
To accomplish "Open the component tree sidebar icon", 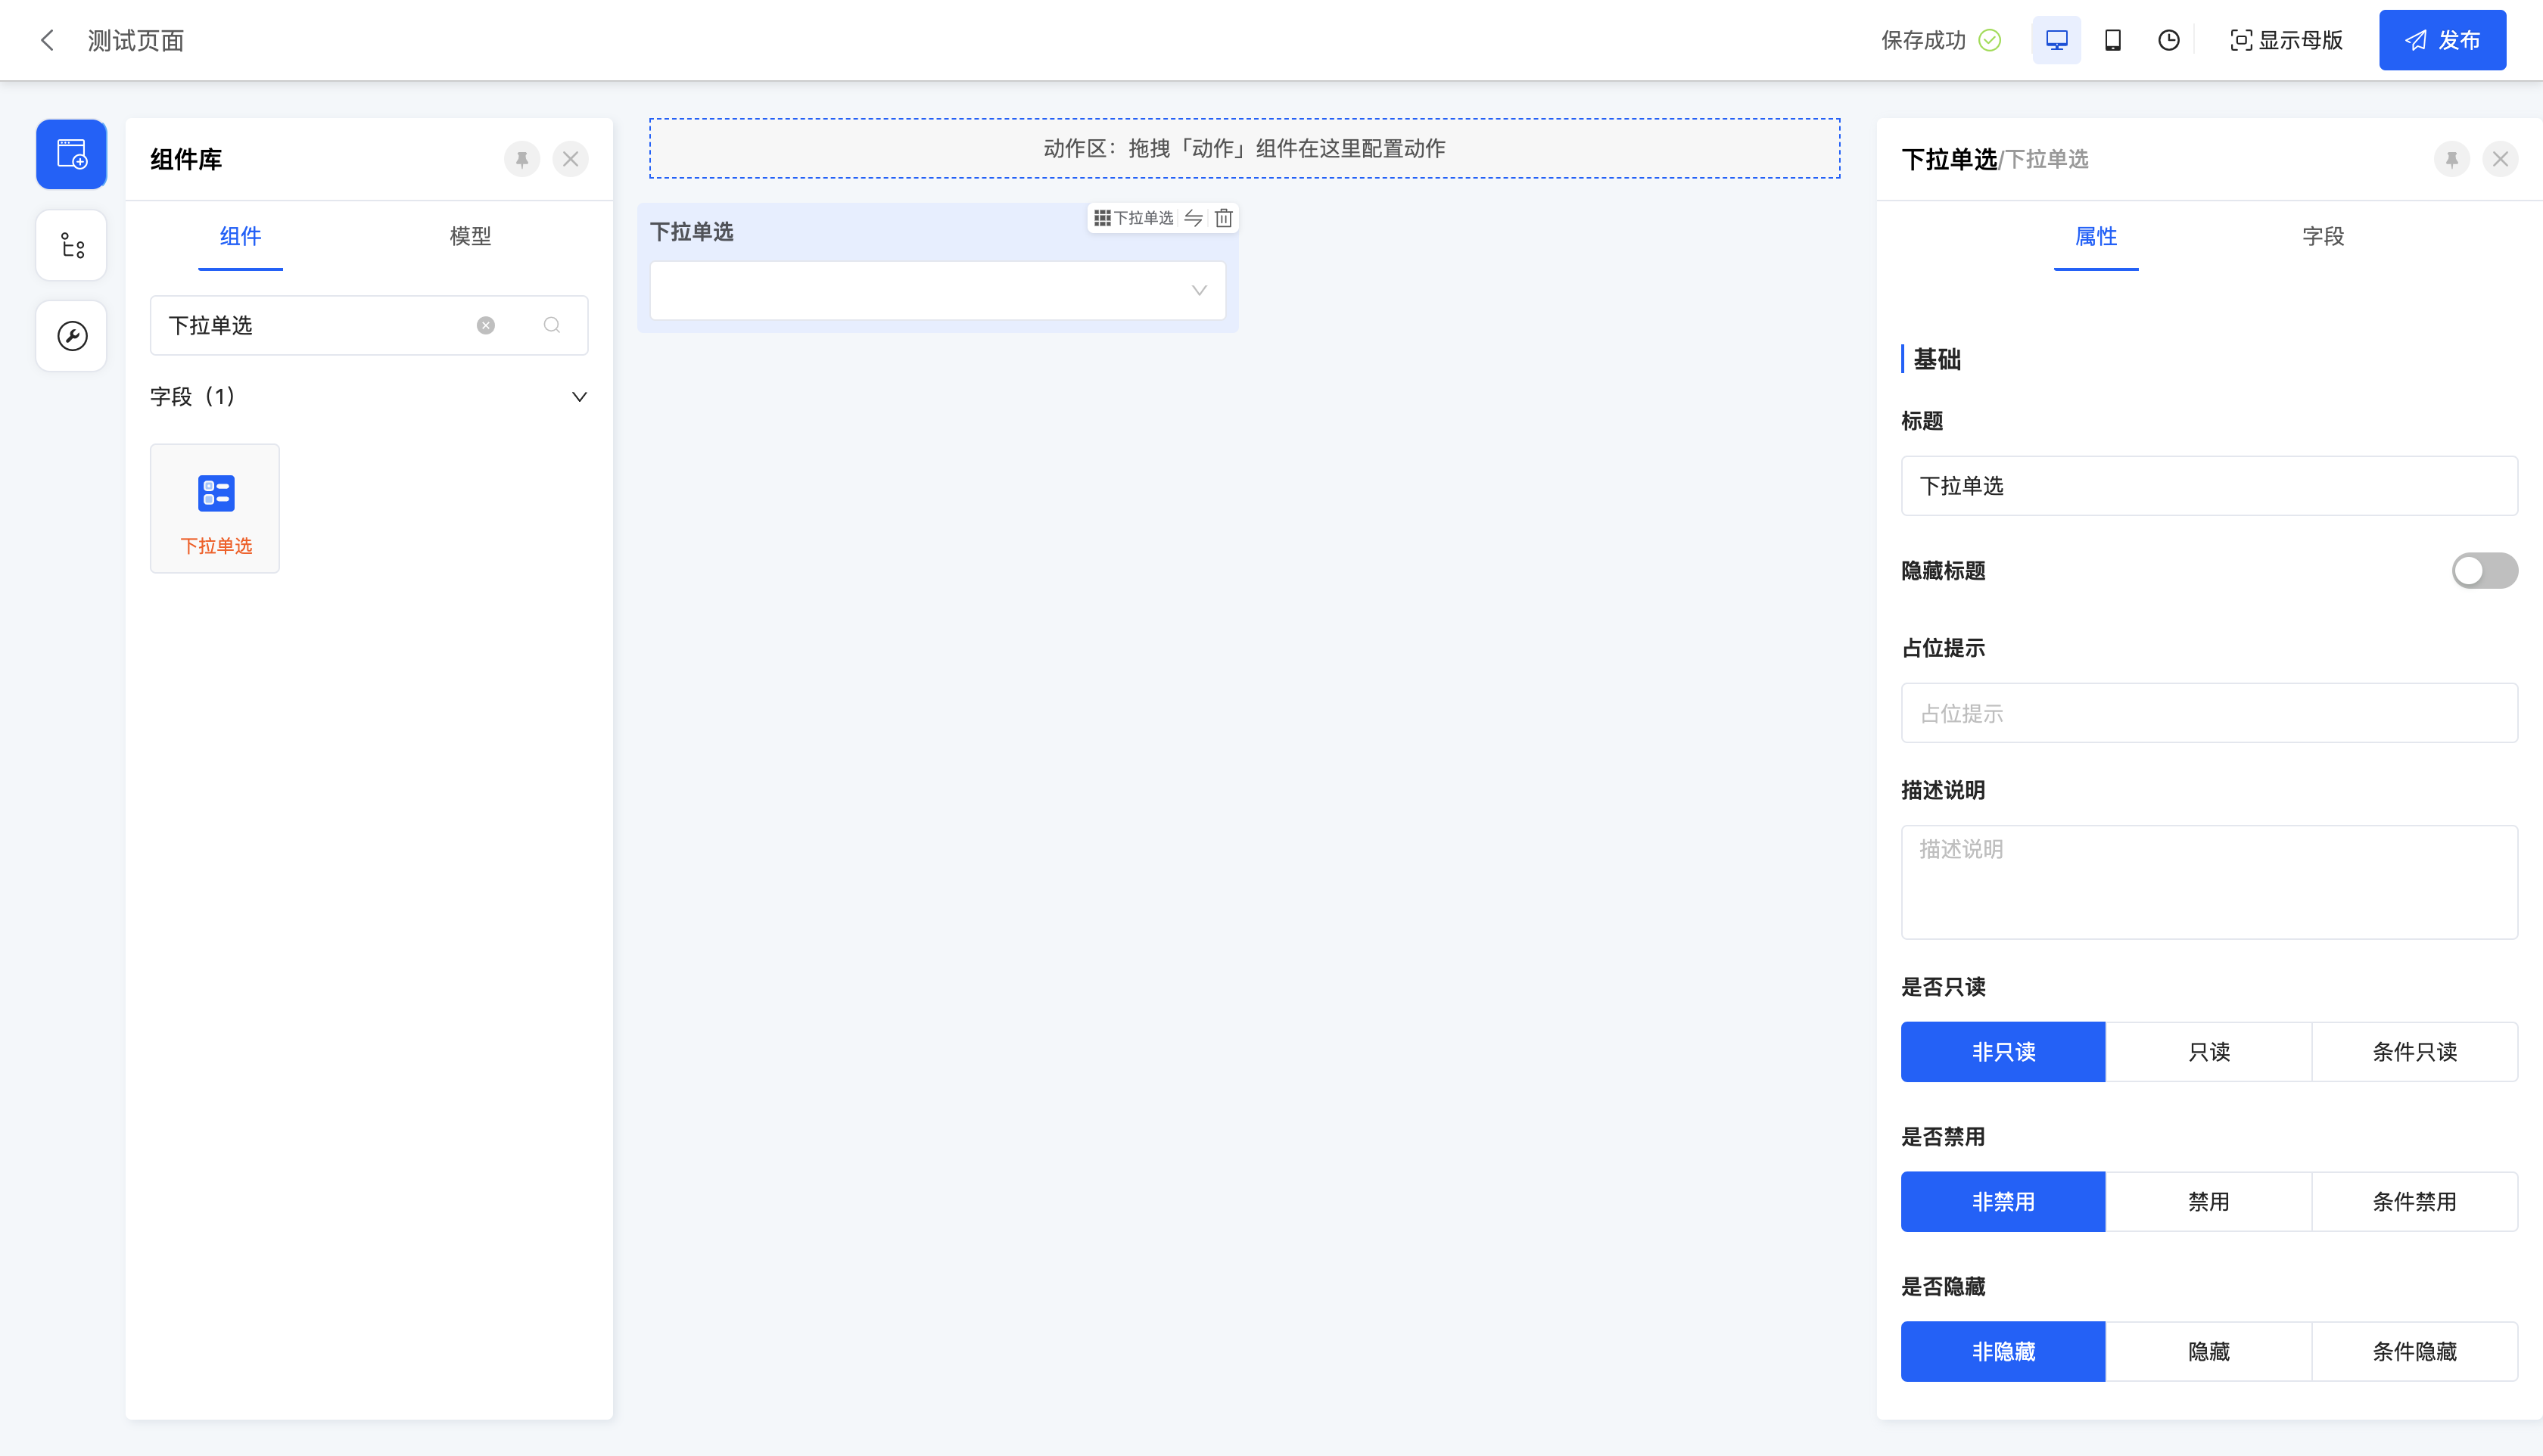I will tap(71, 245).
